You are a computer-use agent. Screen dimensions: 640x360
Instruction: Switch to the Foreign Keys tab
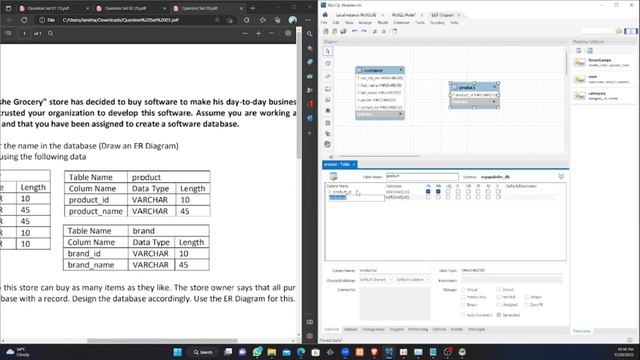[373, 329]
